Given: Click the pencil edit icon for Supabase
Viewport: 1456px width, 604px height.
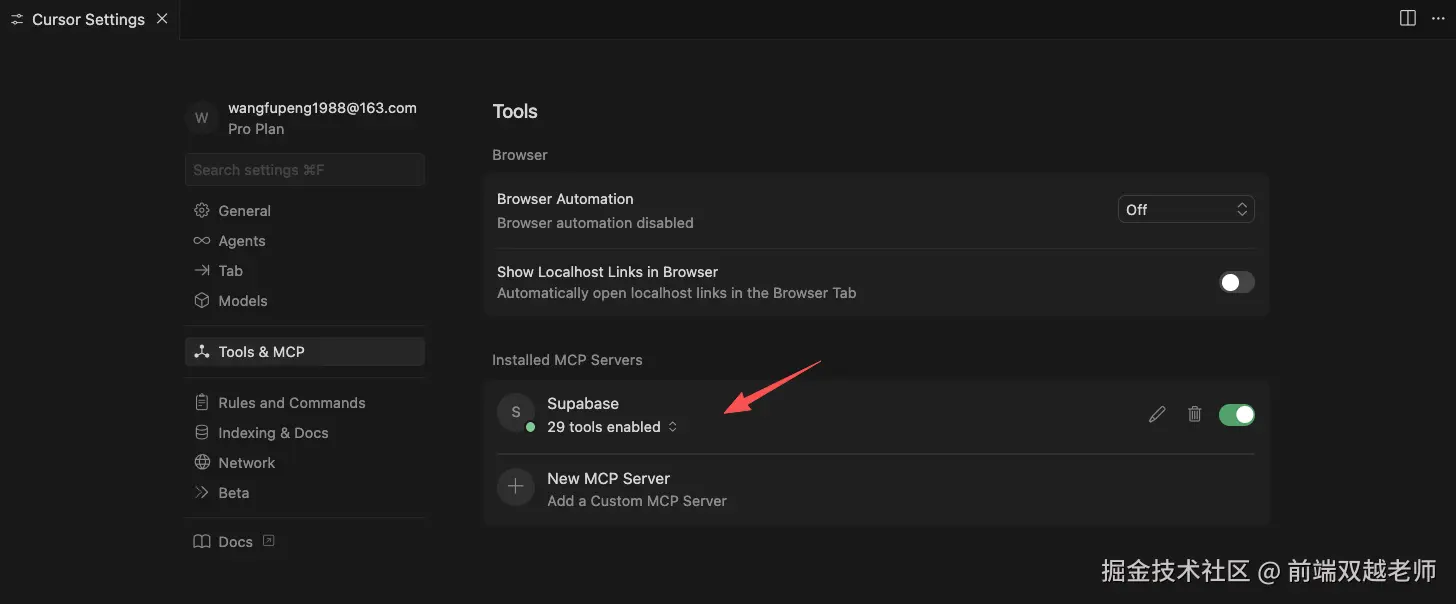Looking at the screenshot, I should click(x=1157, y=414).
